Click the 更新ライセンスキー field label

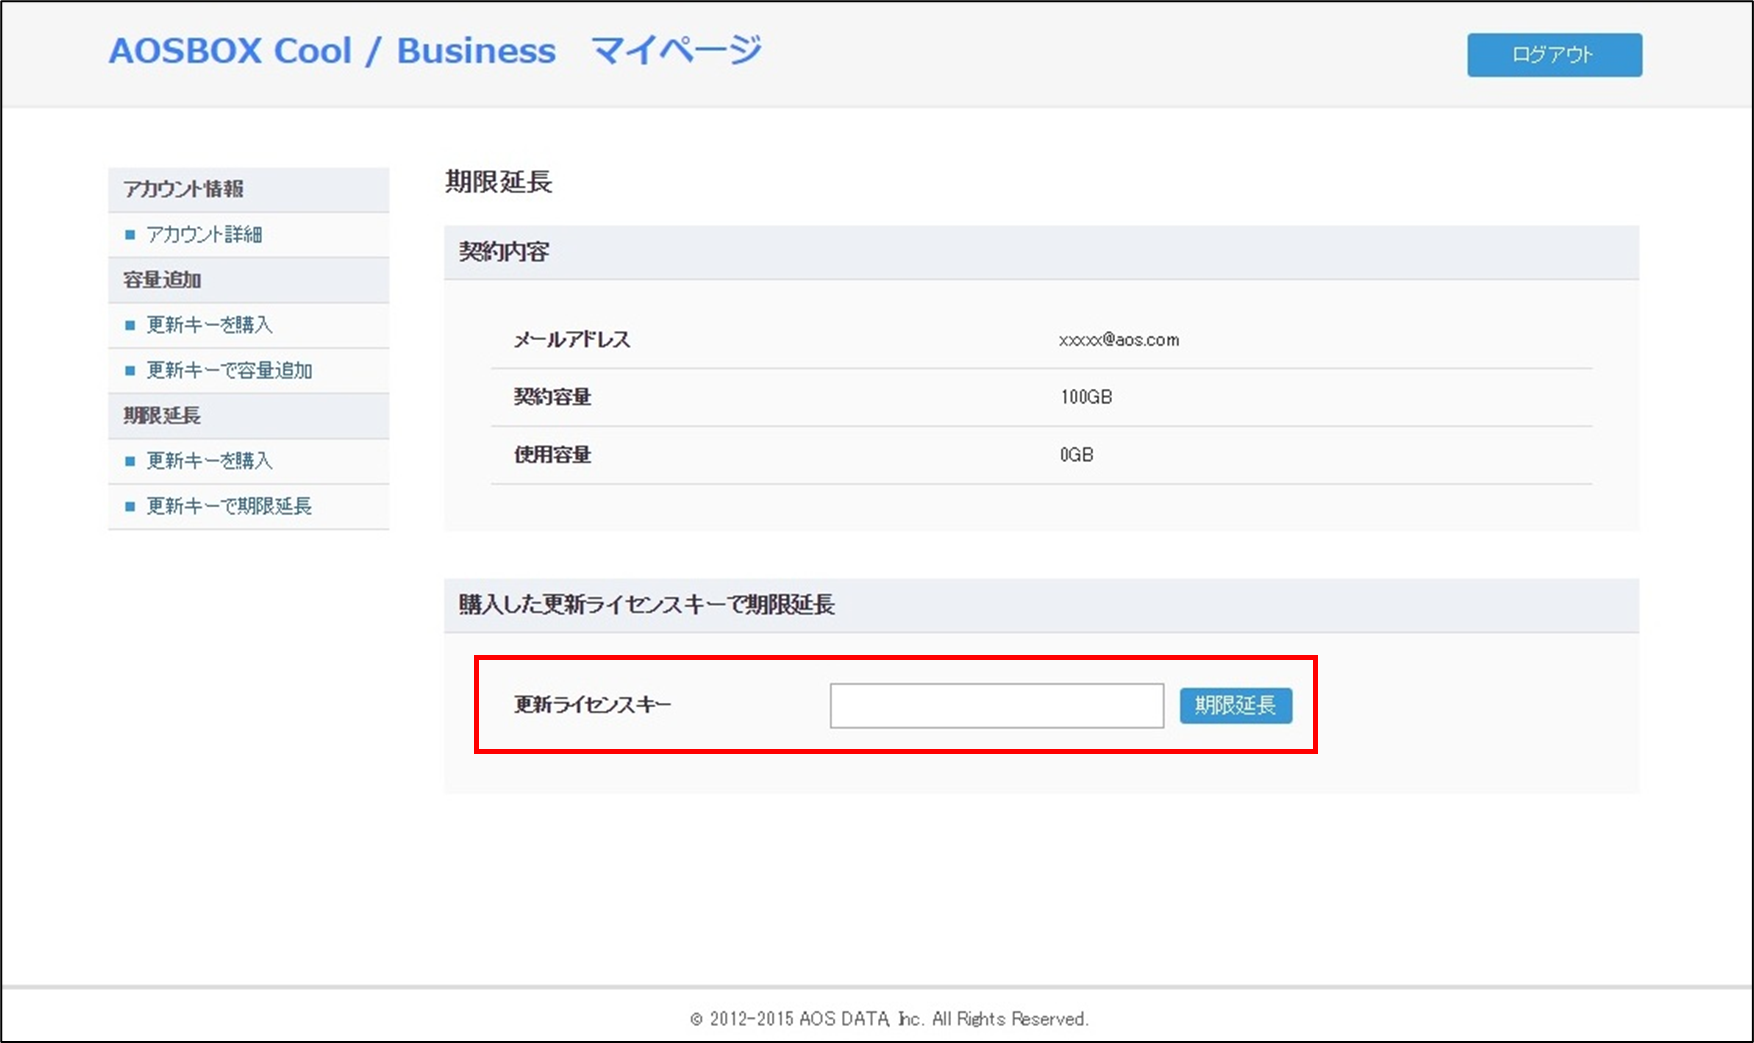coord(592,705)
